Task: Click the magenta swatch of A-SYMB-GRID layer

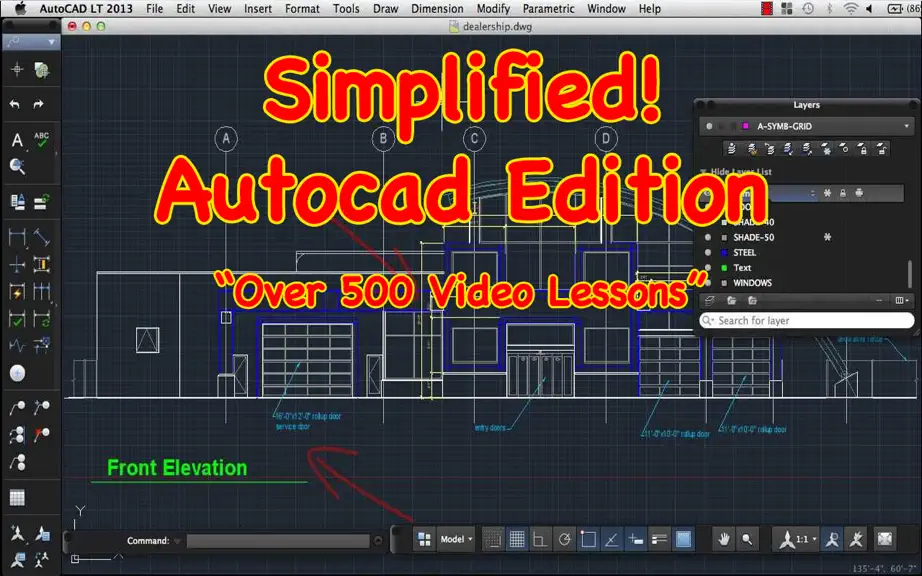Action: pyautogui.click(x=746, y=126)
